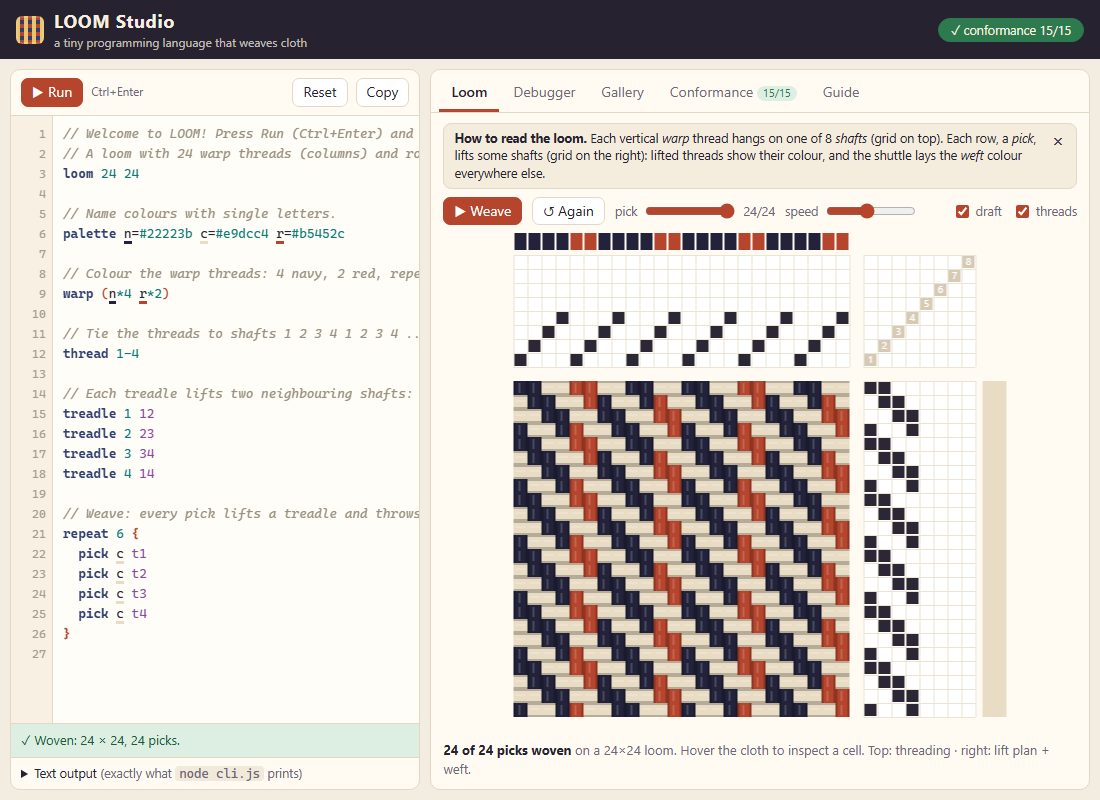Run the LOOM program
The image size is (1100, 800).
pos(52,93)
